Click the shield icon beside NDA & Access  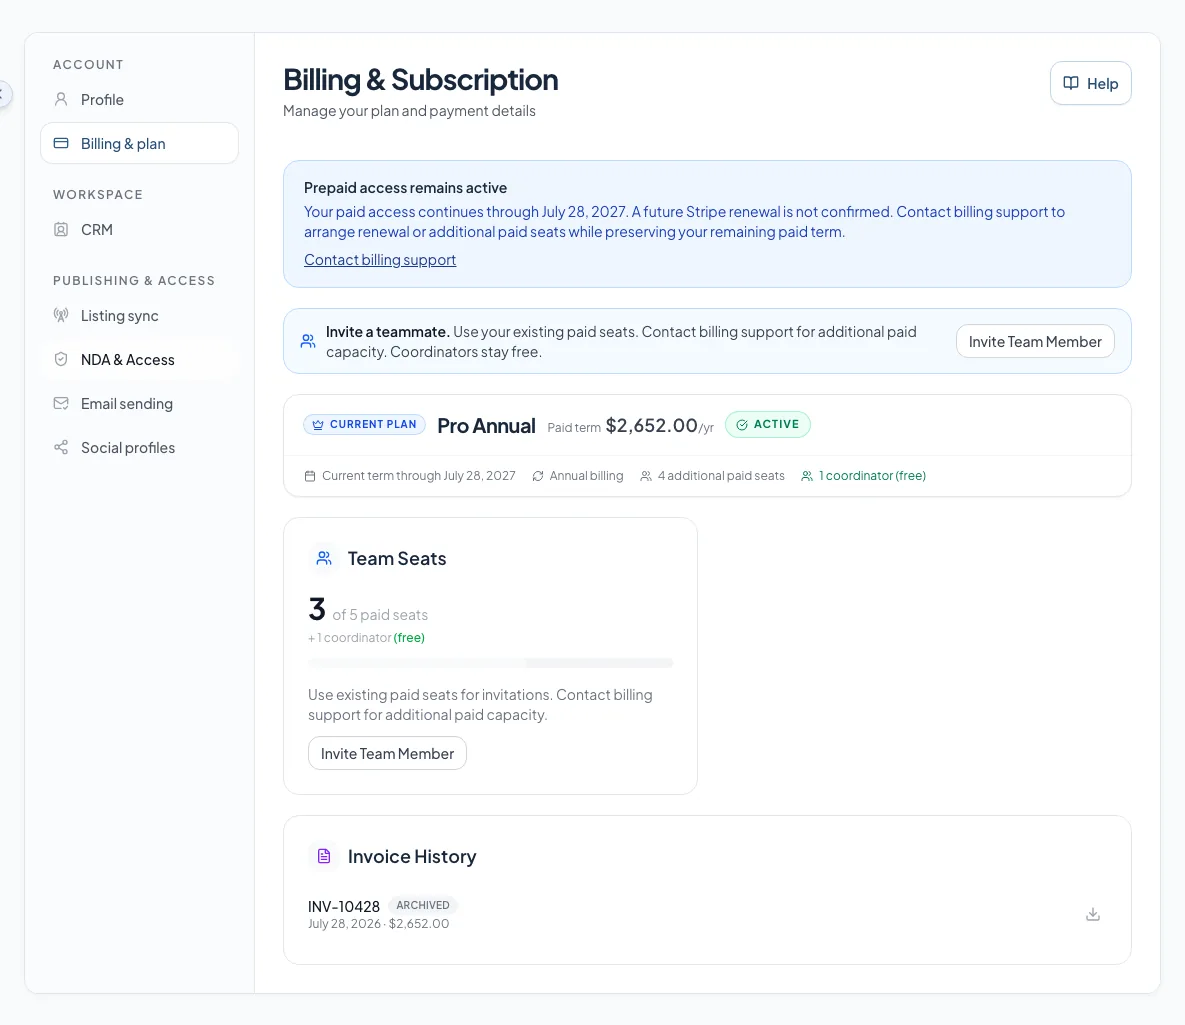[x=61, y=360]
